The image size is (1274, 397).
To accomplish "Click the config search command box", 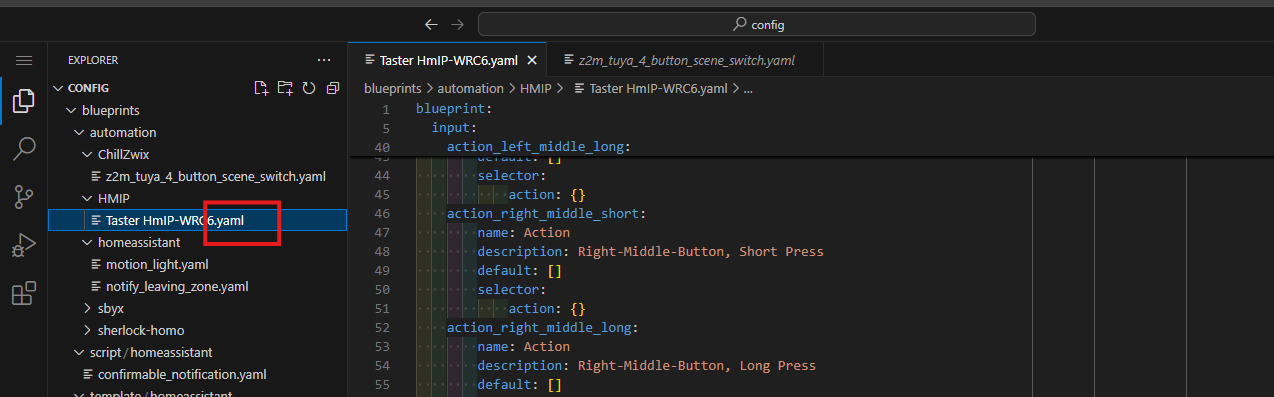I will [x=757, y=24].
